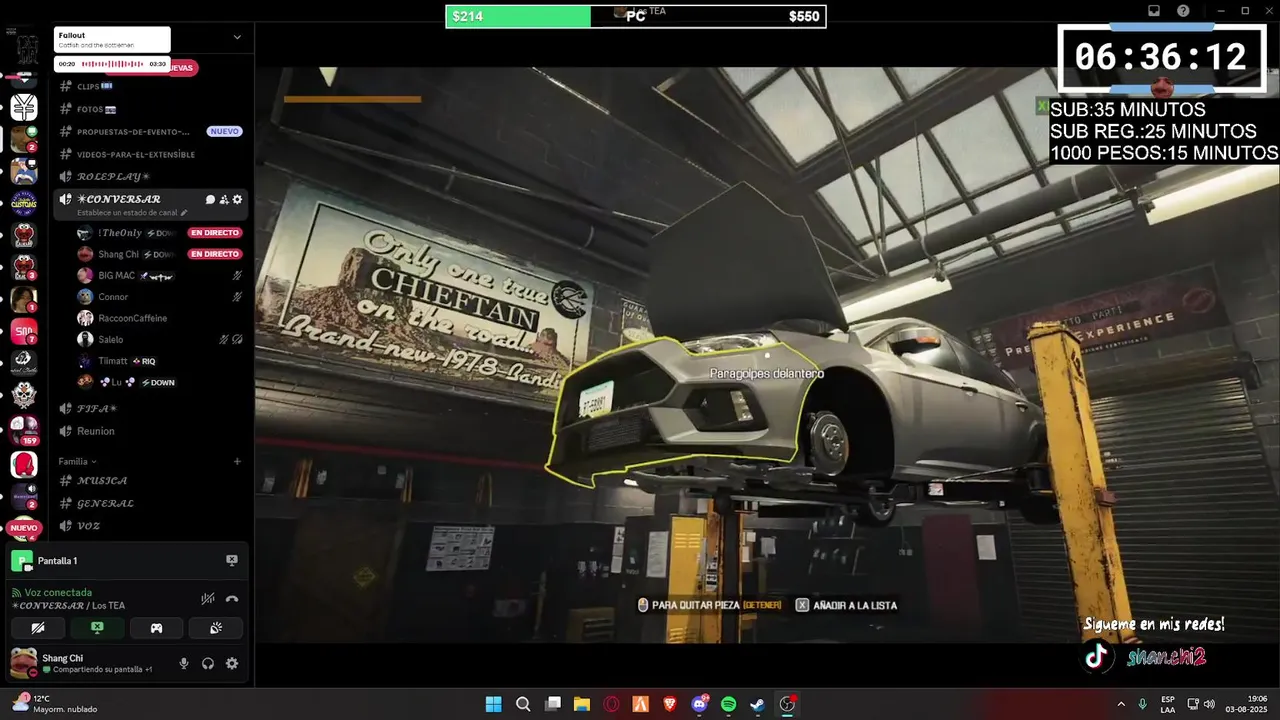
Task: Click the pencil icon to edit channel status
Action: [184, 212]
